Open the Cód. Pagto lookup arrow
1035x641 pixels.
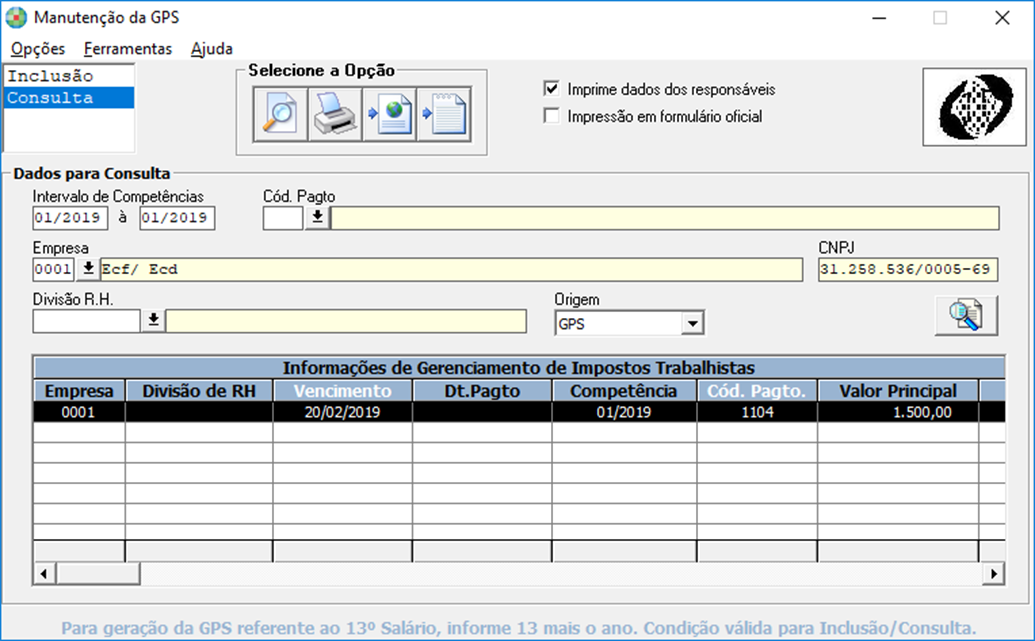click(317, 217)
